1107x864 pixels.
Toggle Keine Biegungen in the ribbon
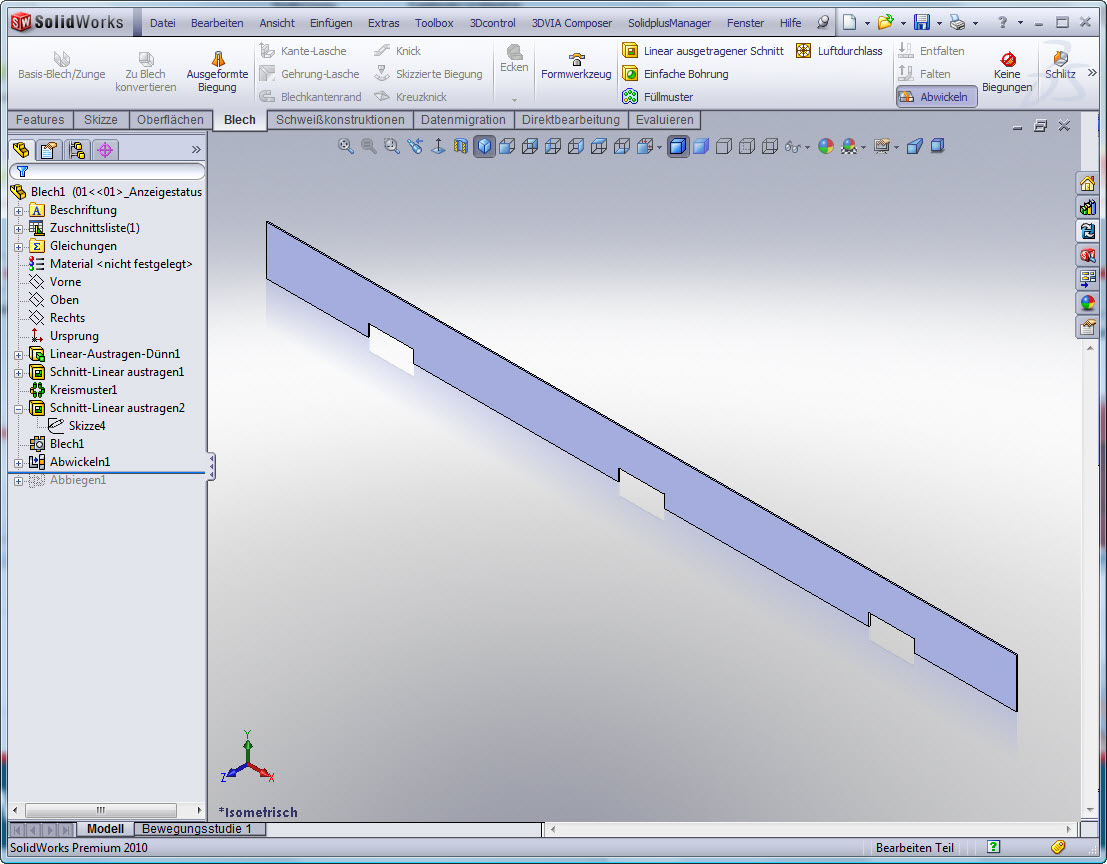pyautogui.click(x=1007, y=72)
